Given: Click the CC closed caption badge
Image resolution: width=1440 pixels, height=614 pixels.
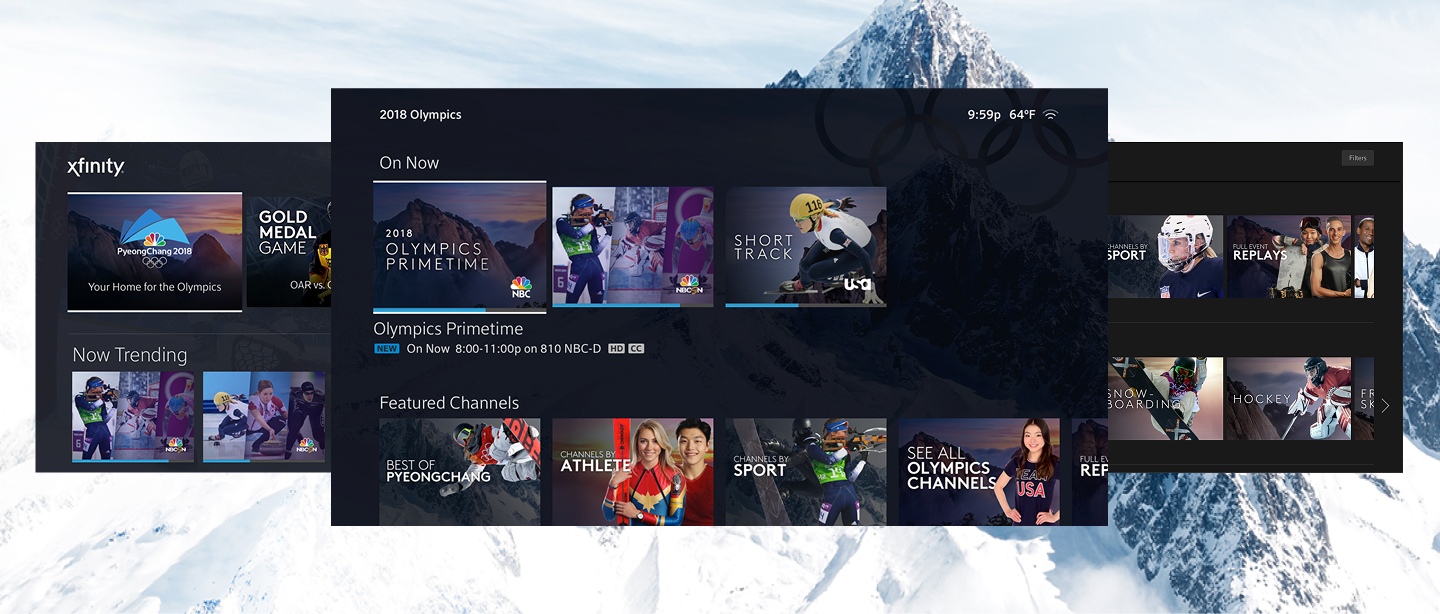Looking at the screenshot, I should click(x=636, y=349).
